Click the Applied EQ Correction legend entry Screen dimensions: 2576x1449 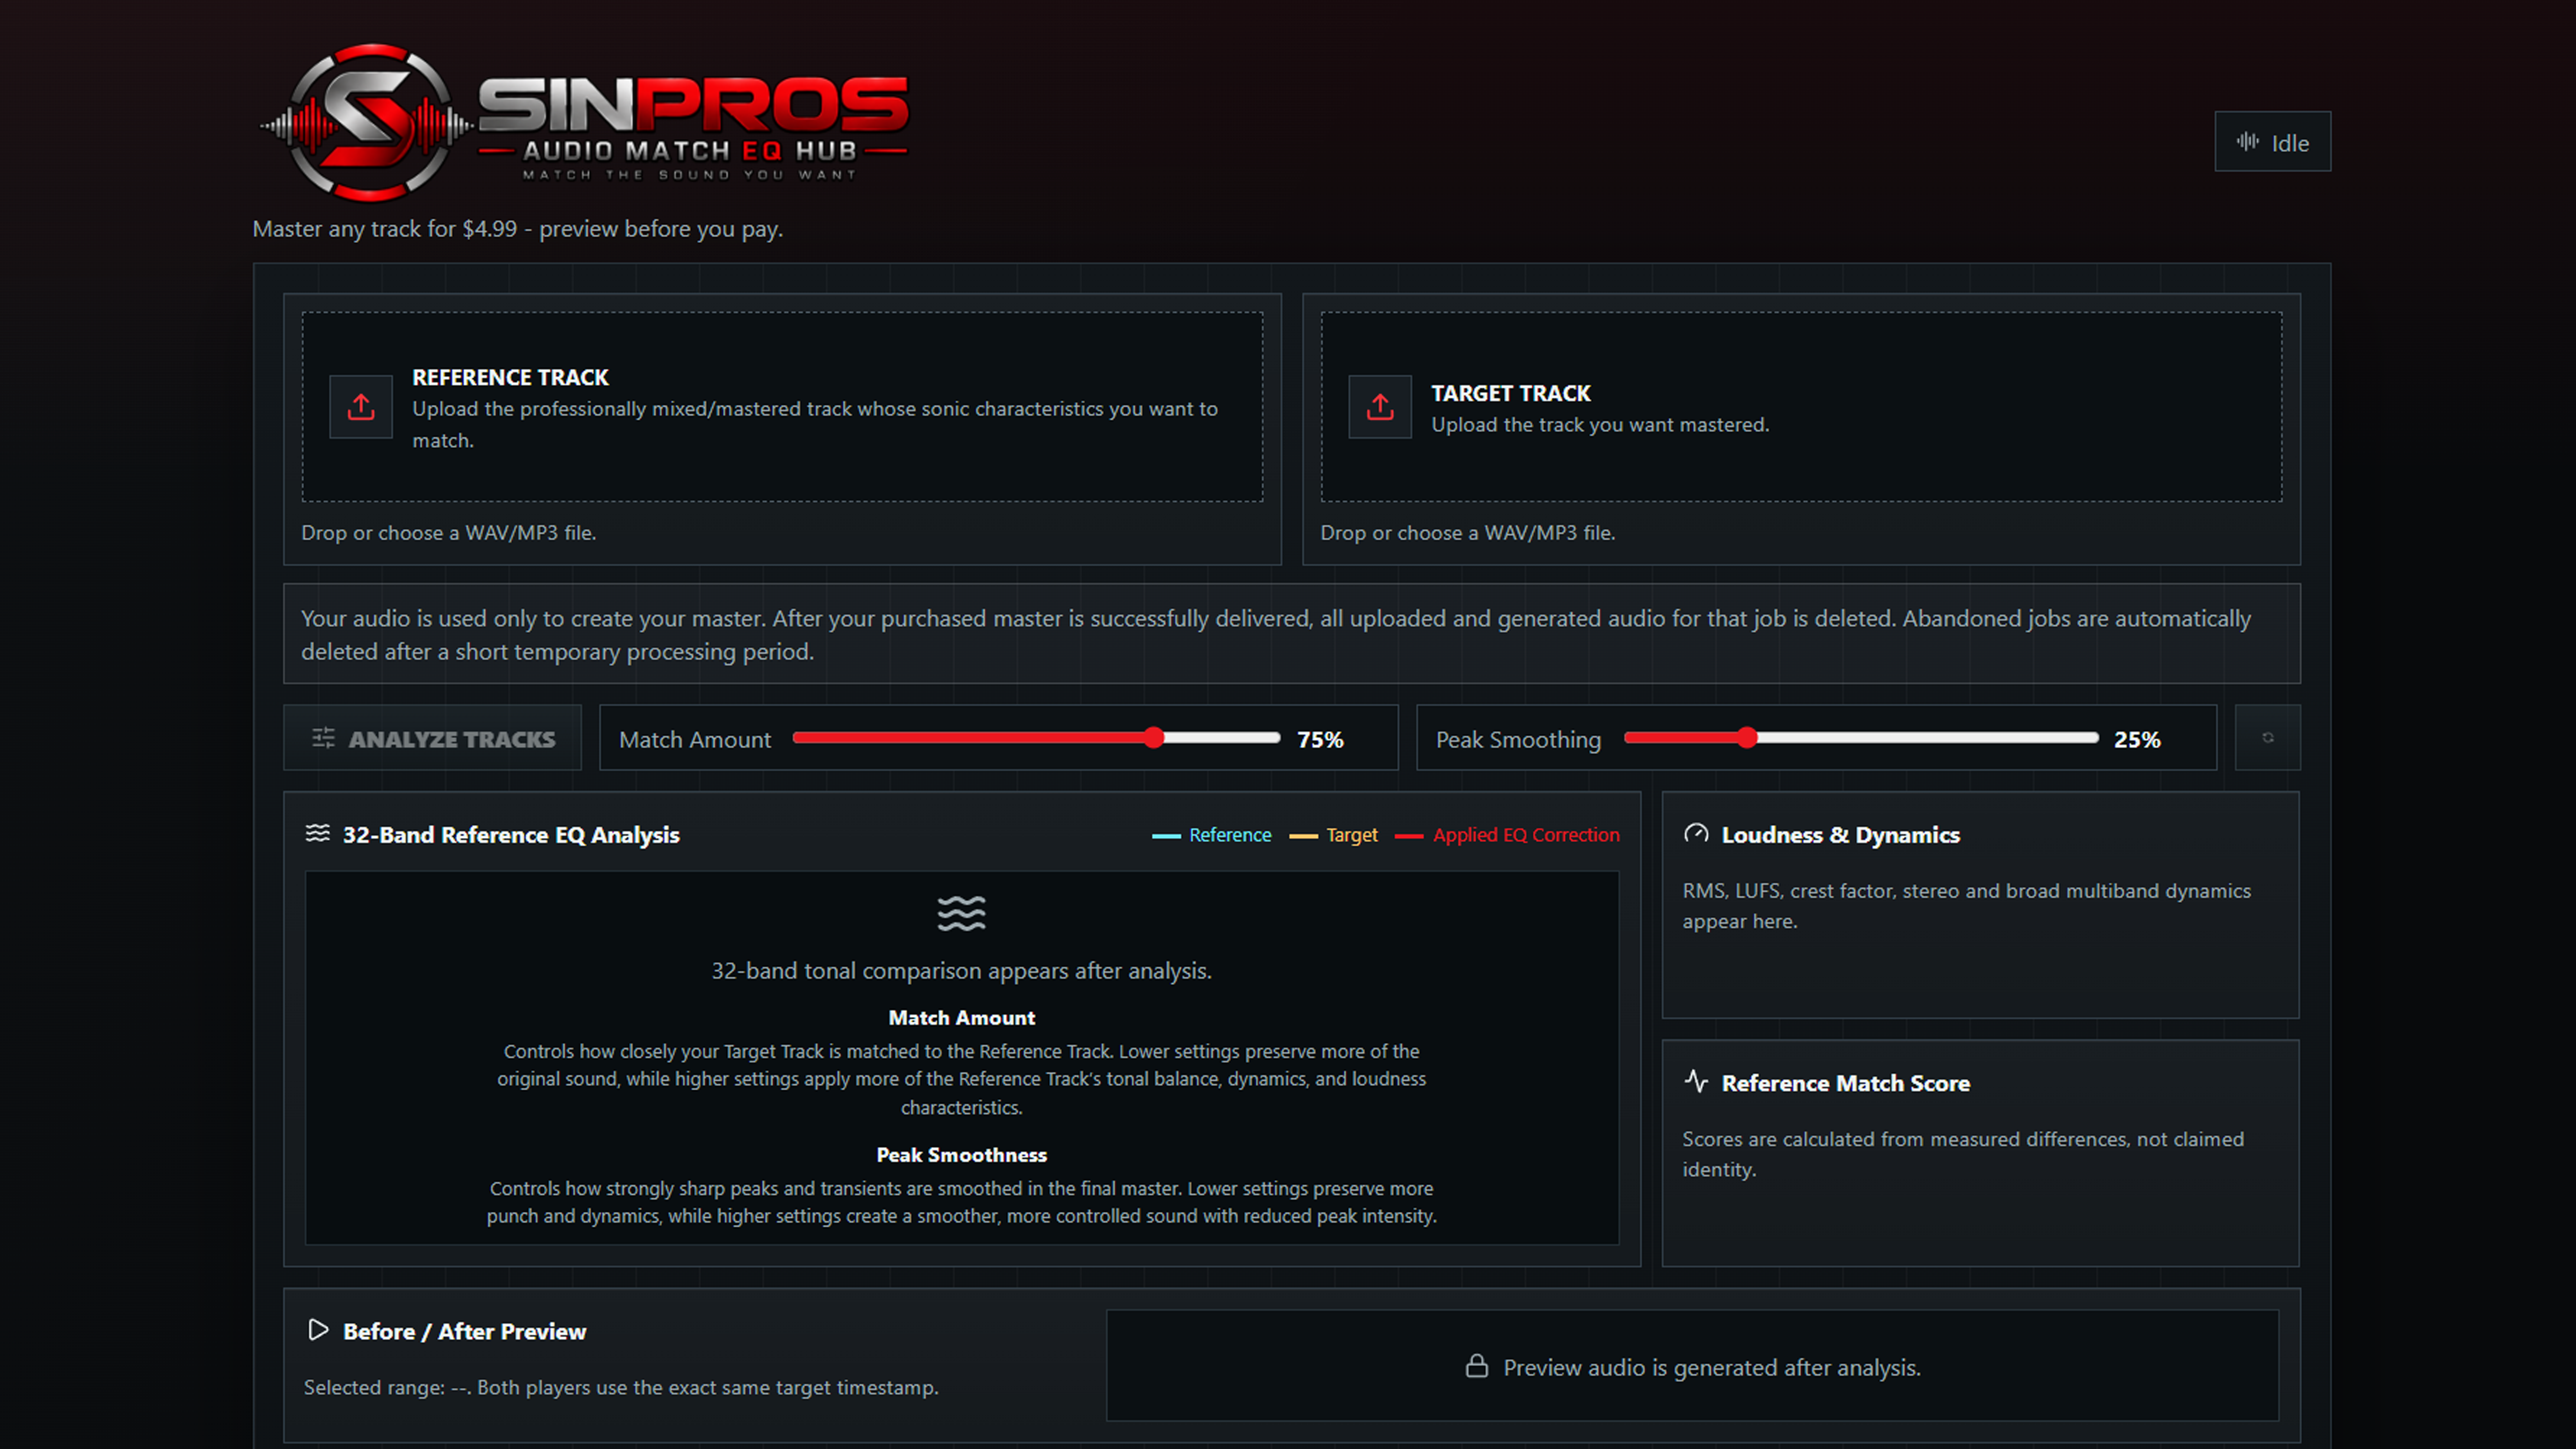1507,835
